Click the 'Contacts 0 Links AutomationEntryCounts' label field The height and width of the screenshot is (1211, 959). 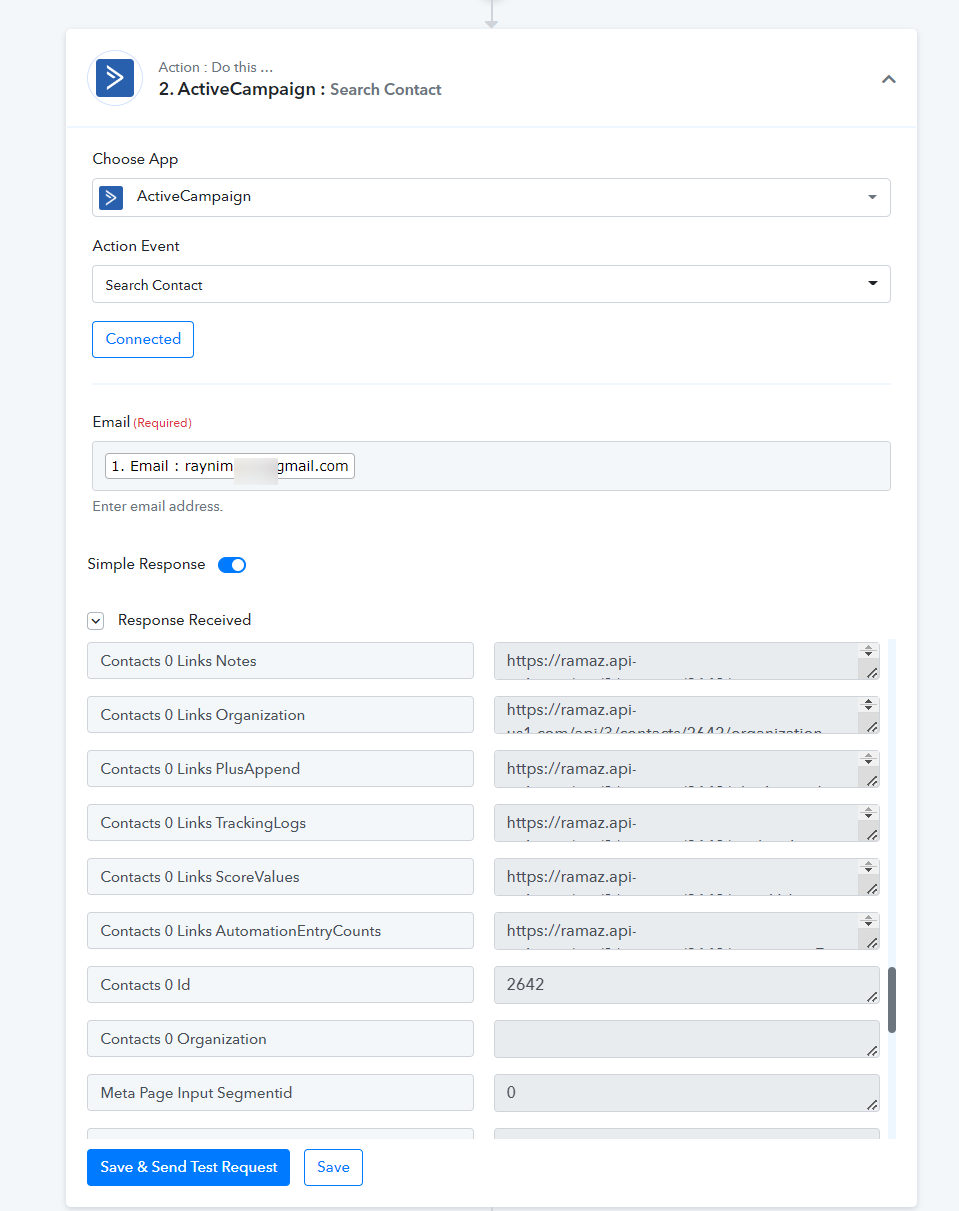tap(280, 931)
